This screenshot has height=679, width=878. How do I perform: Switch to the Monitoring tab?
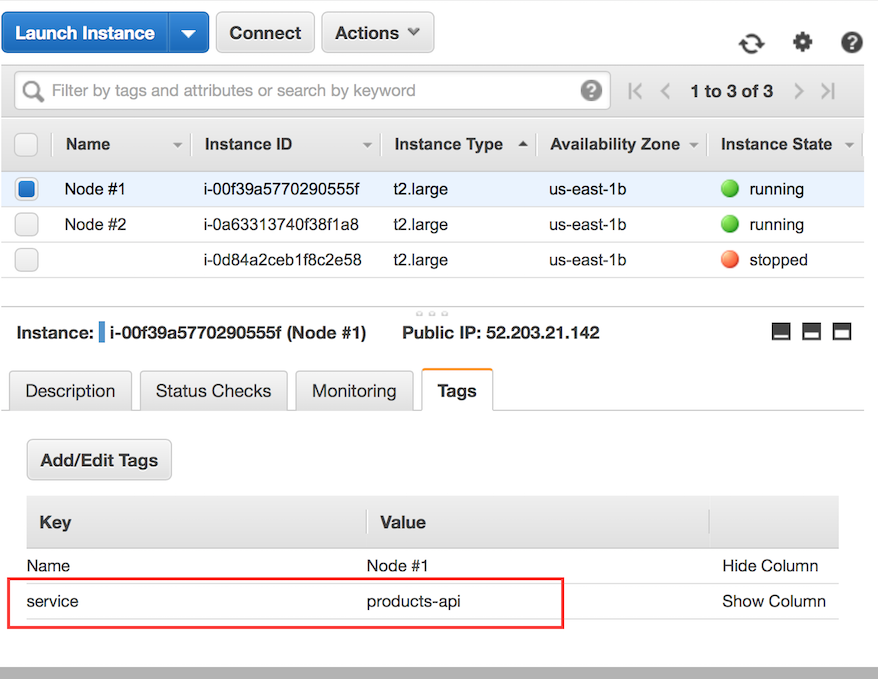354,390
